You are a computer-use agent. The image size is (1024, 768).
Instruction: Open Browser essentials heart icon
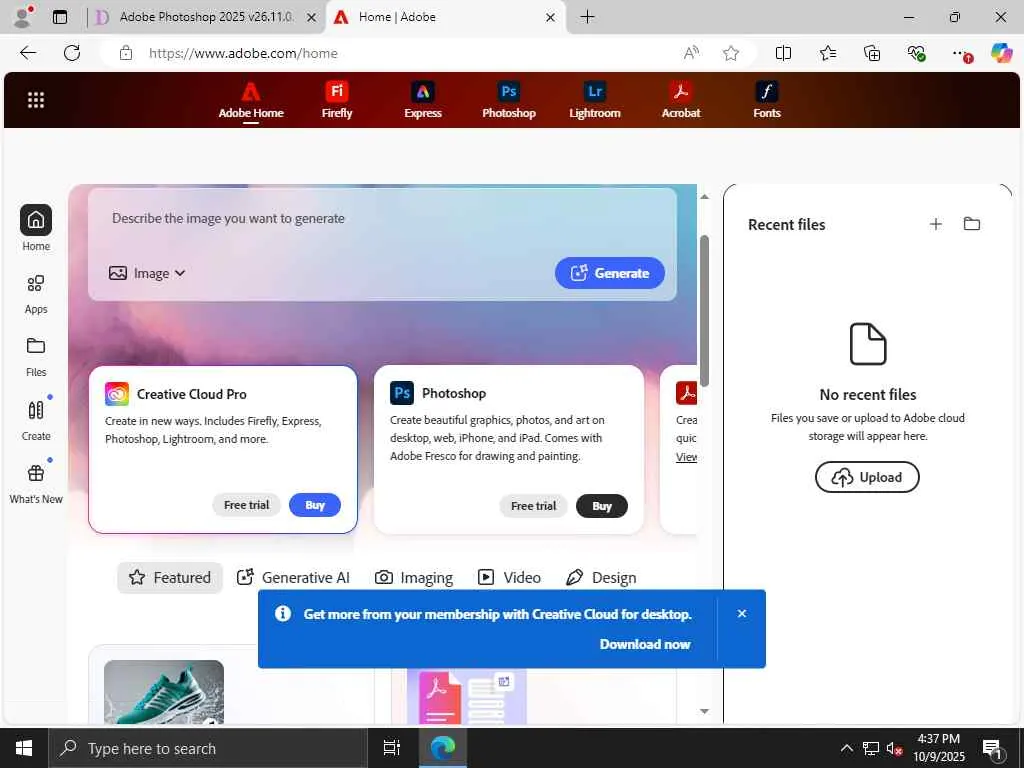[x=916, y=53]
